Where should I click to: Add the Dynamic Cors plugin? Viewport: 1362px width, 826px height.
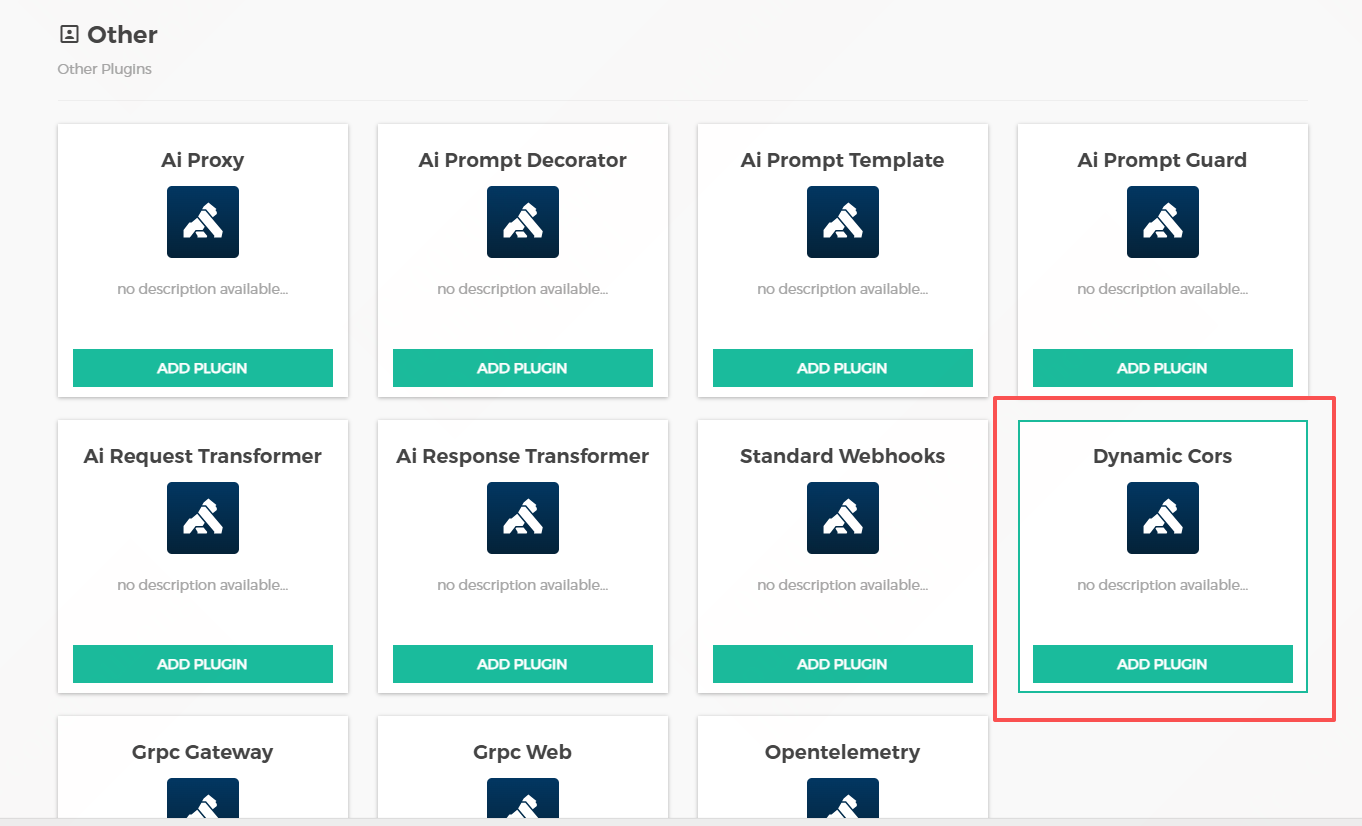(x=1163, y=664)
